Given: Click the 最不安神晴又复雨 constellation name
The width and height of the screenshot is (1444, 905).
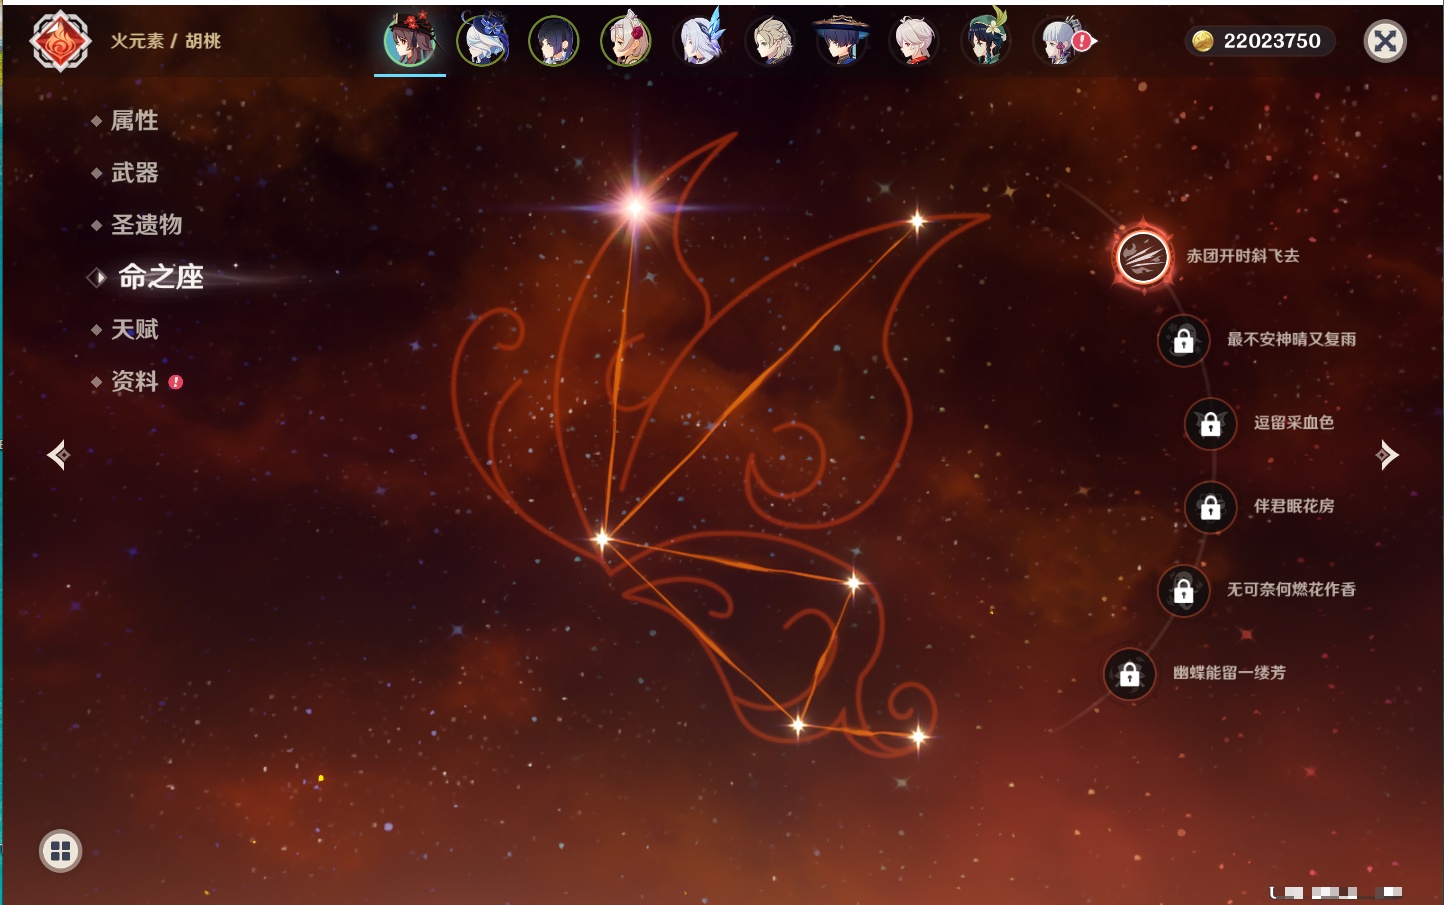Looking at the screenshot, I should point(1291,339).
